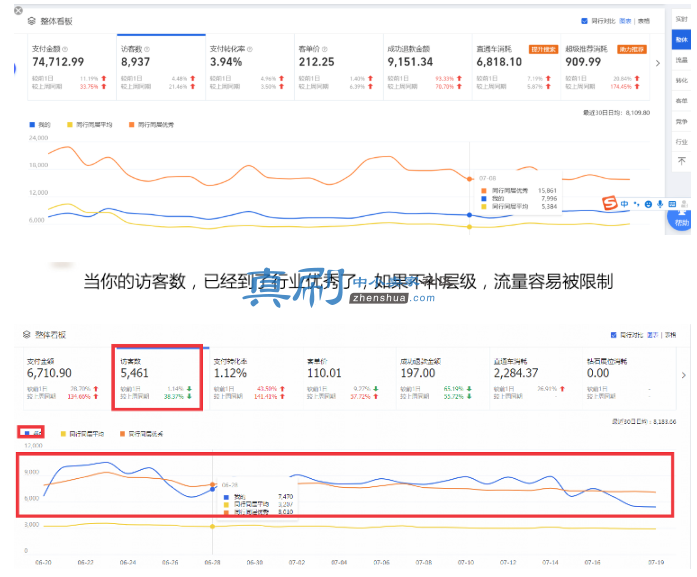Open the 客单 sidebar tab
697x577 pixels.
coord(681,101)
